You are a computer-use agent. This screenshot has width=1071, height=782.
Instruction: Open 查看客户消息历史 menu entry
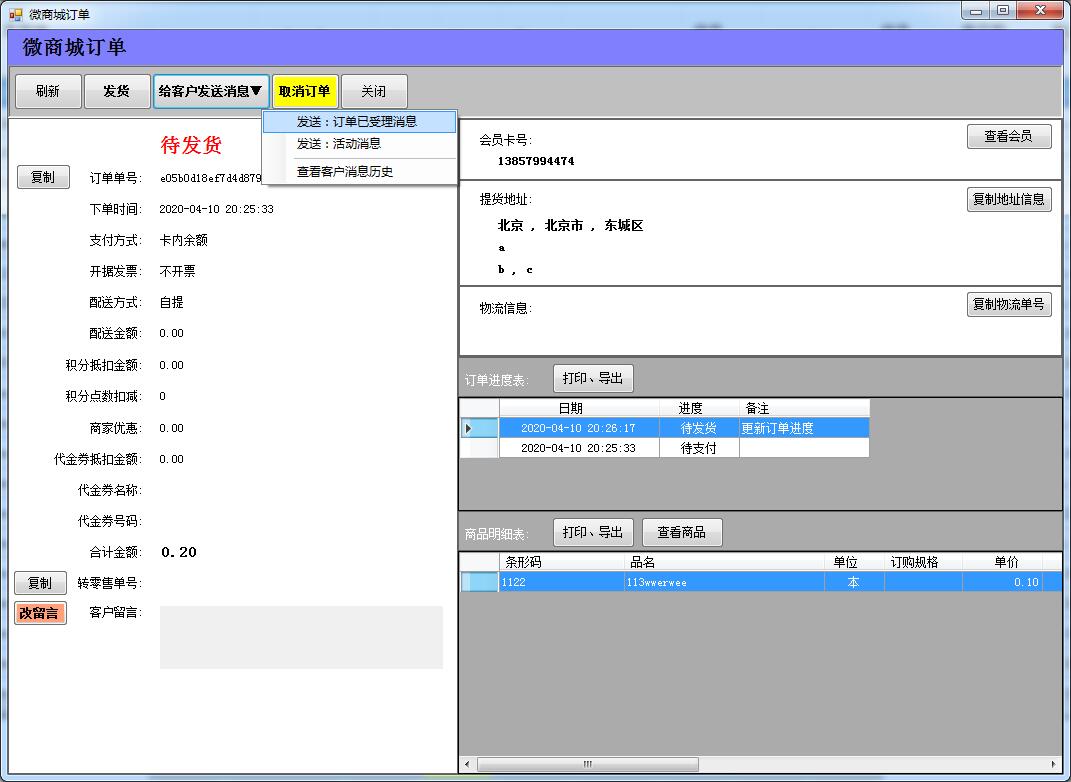click(x=359, y=172)
